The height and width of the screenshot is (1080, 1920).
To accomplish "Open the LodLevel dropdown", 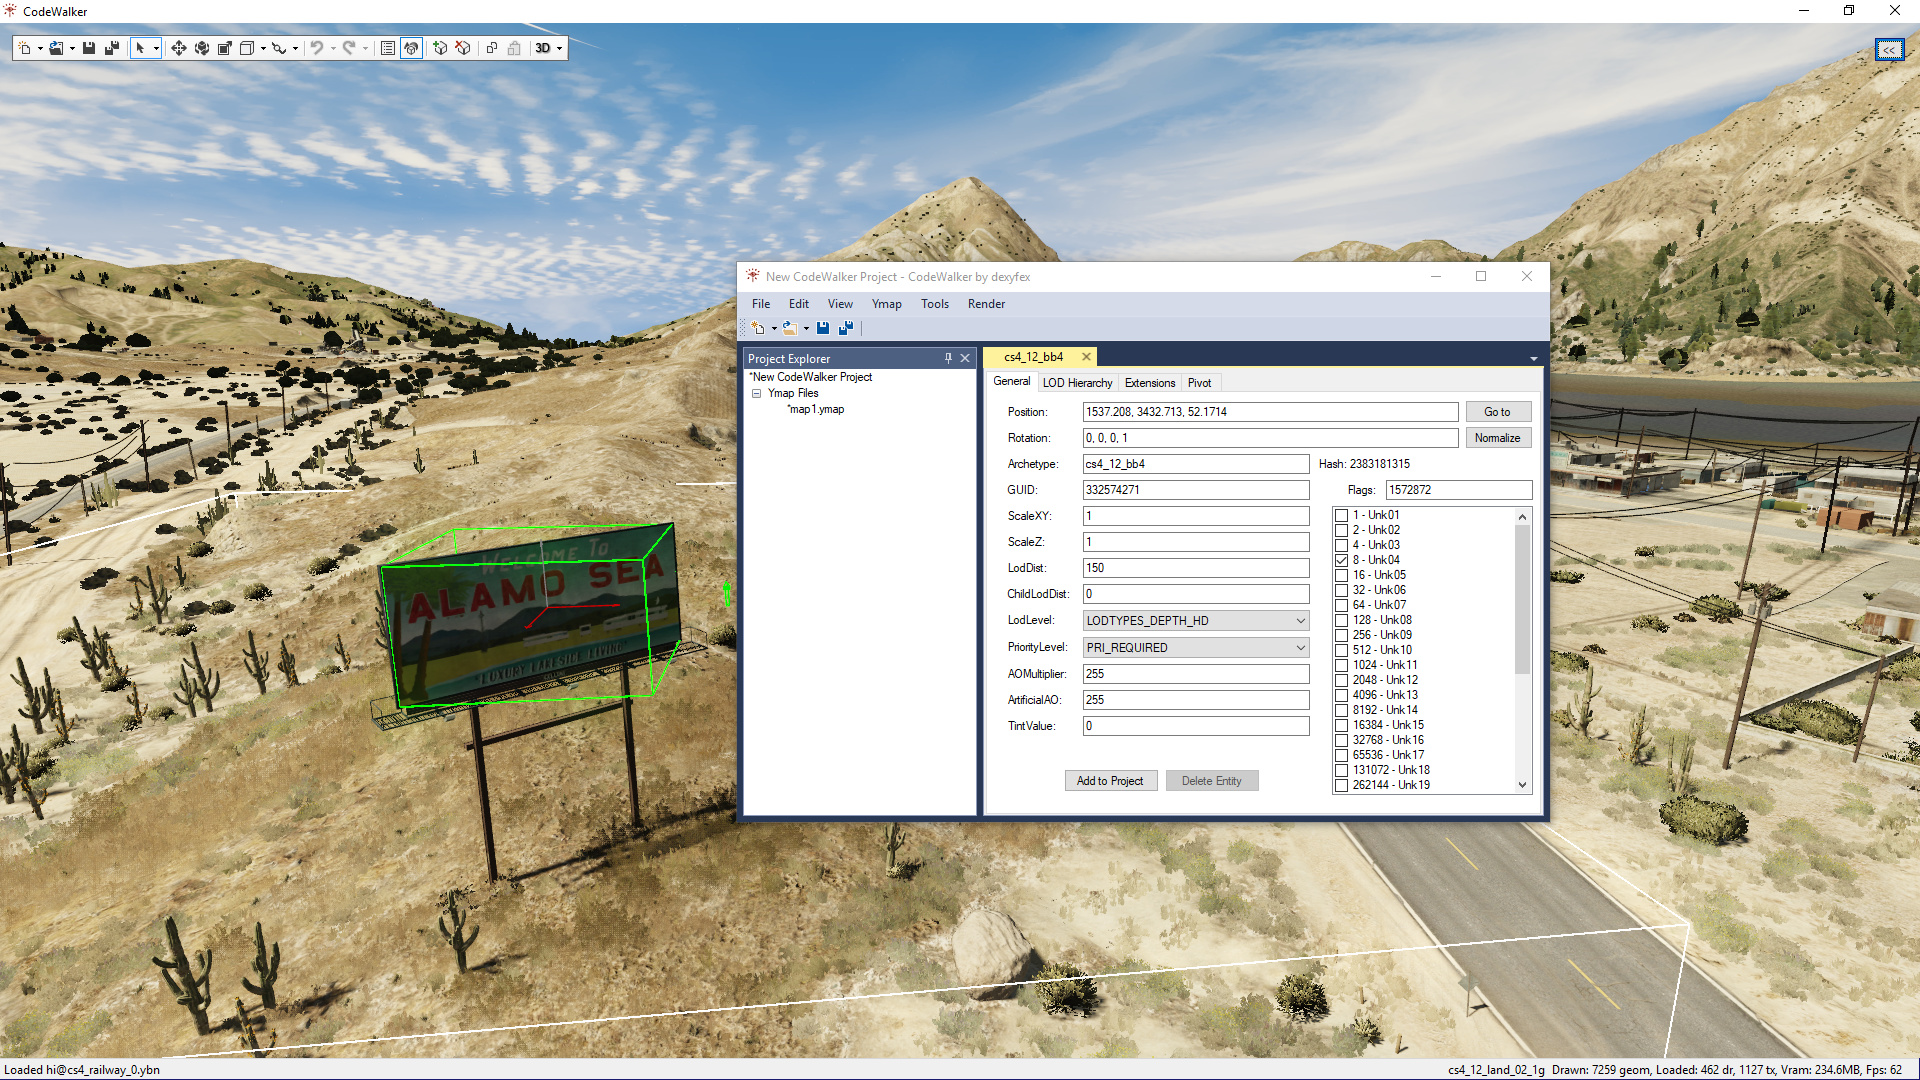I will click(x=1300, y=621).
